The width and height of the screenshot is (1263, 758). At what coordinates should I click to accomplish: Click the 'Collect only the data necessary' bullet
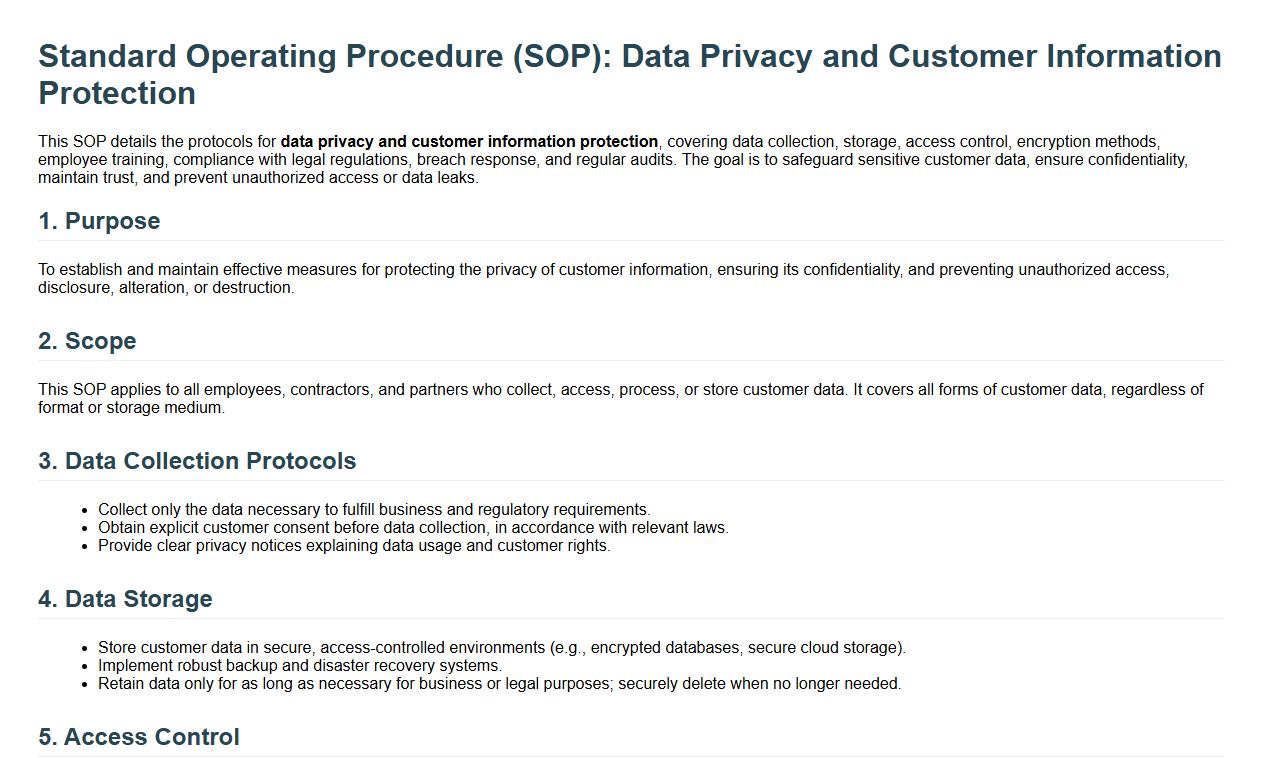tap(374, 510)
